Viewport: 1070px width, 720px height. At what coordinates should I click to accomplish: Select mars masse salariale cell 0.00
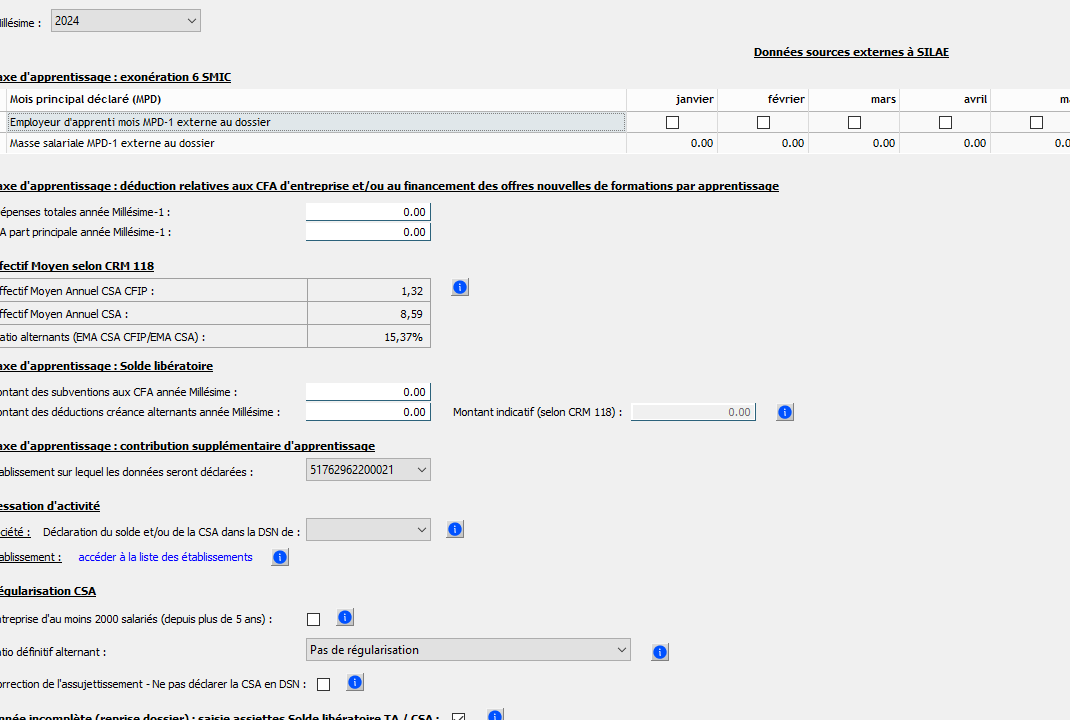854,143
